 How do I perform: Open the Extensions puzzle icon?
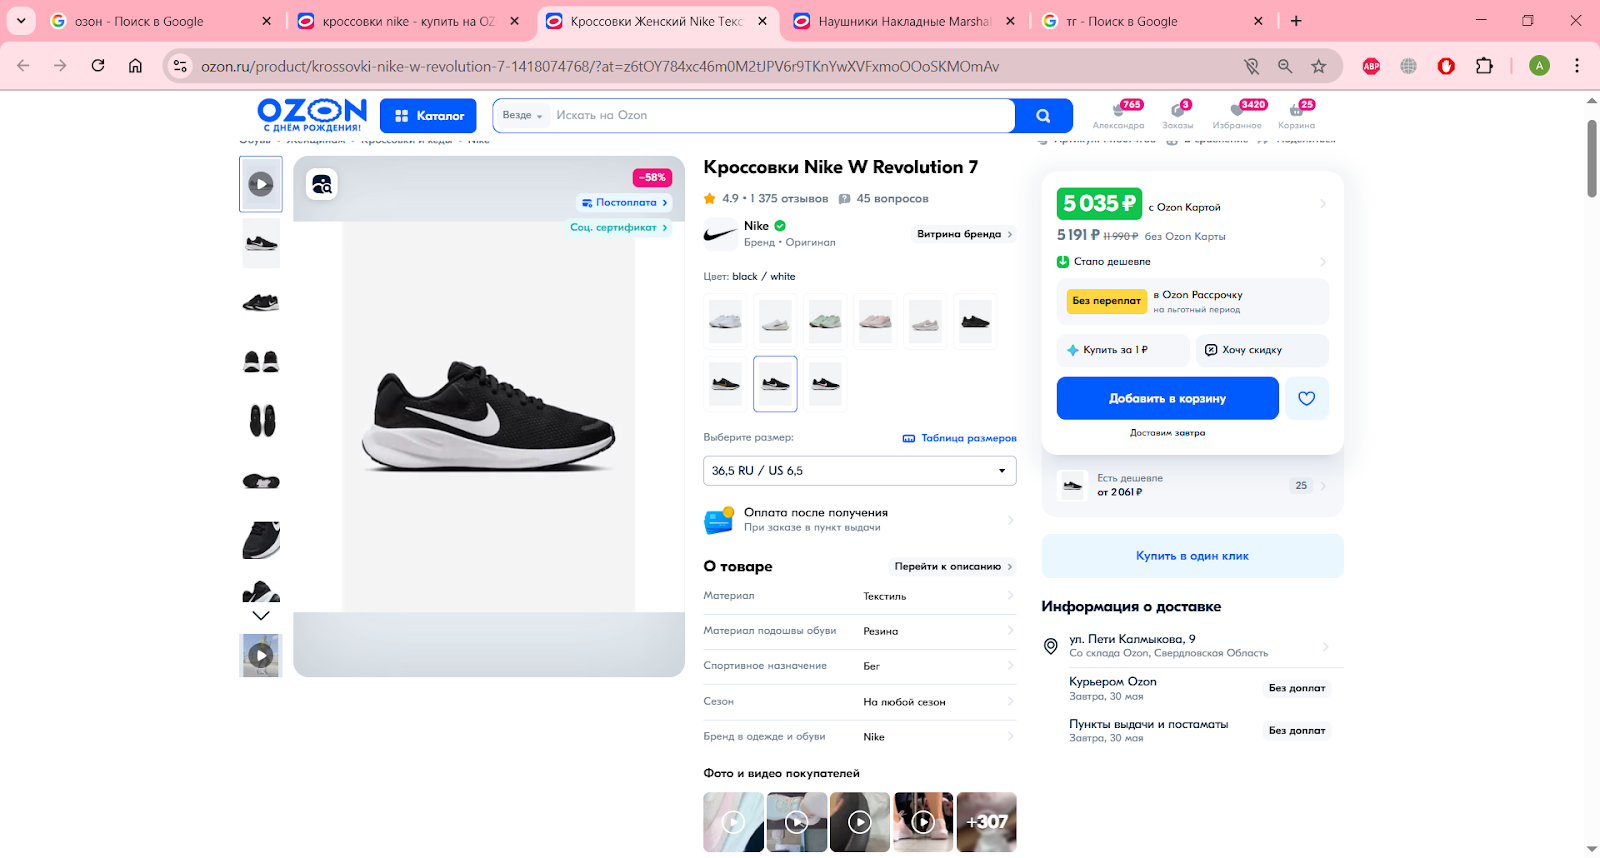pyautogui.click(x=1484, y=66)
